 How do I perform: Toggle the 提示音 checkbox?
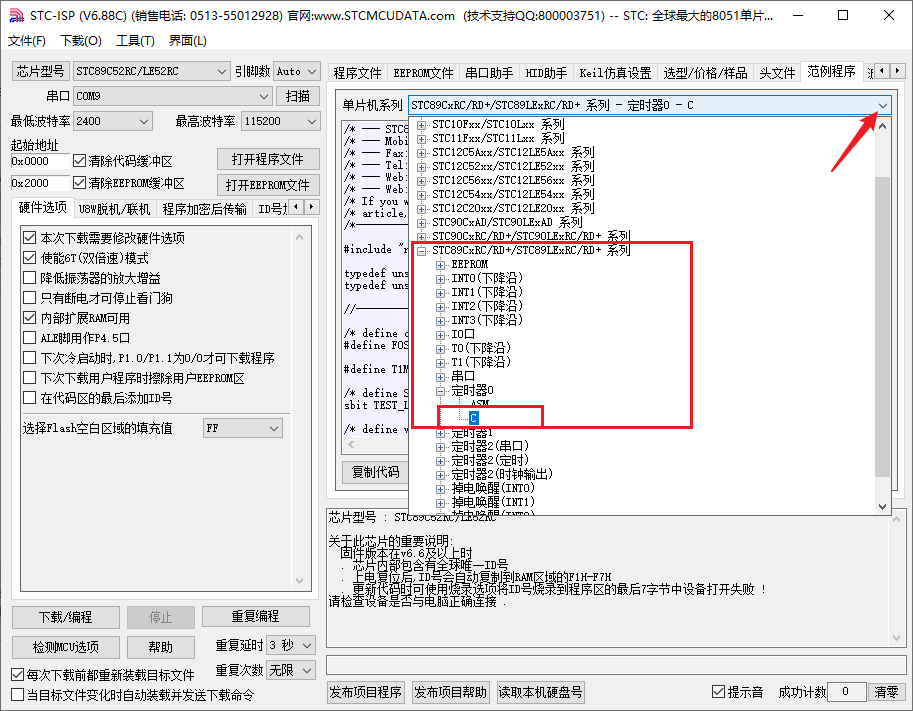[717, 691]
